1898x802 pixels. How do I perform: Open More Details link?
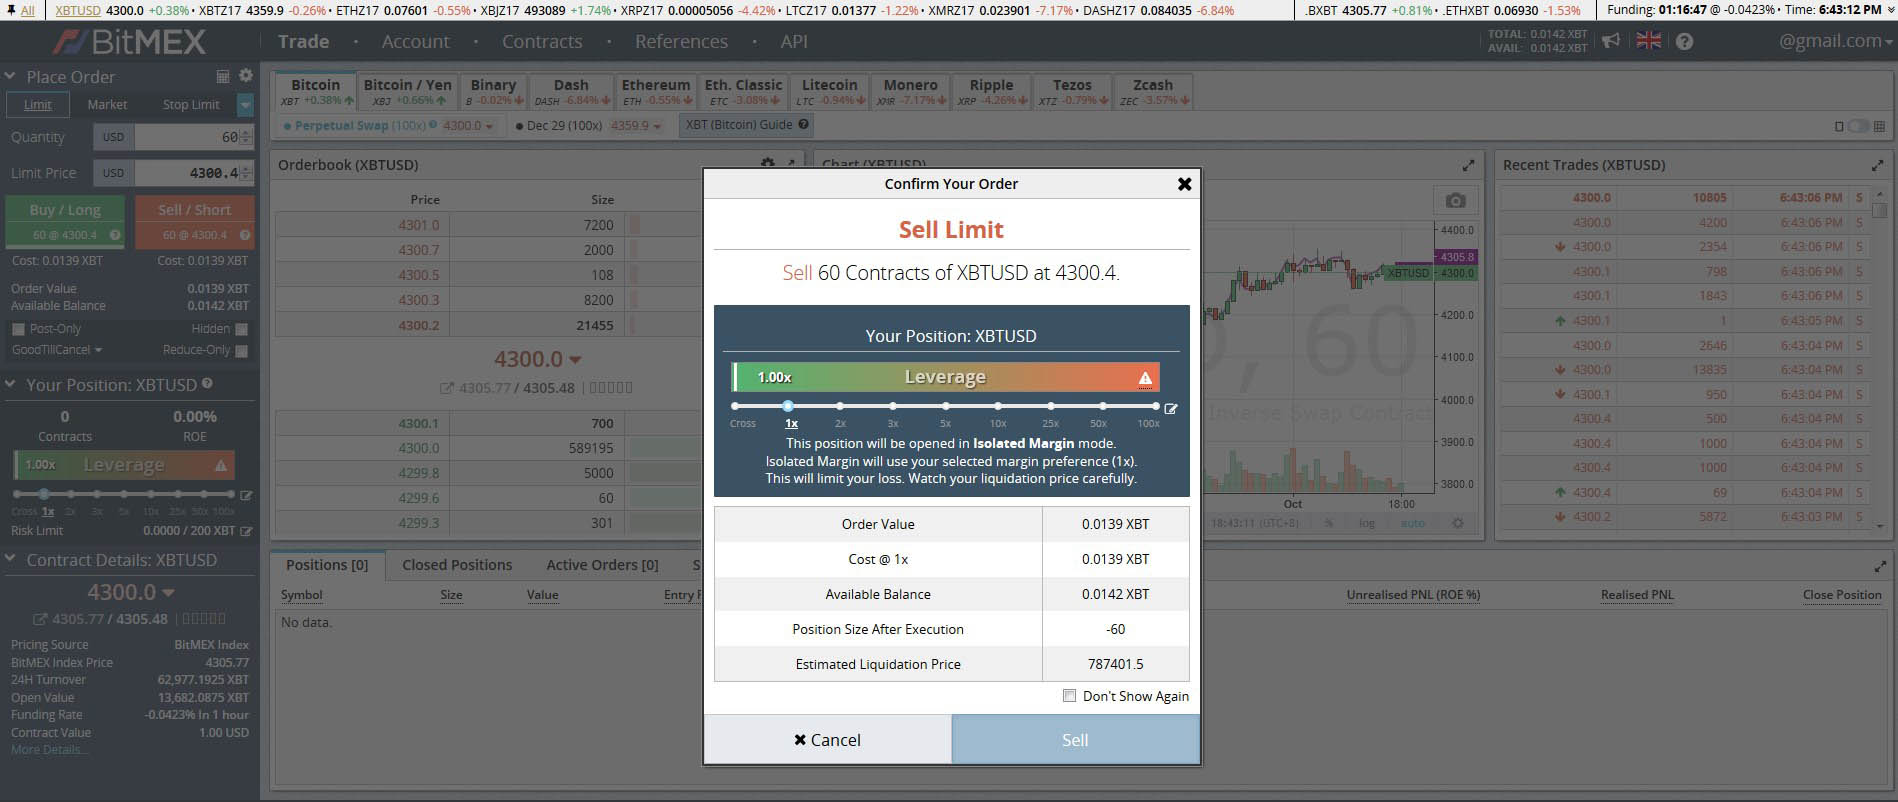49,750
